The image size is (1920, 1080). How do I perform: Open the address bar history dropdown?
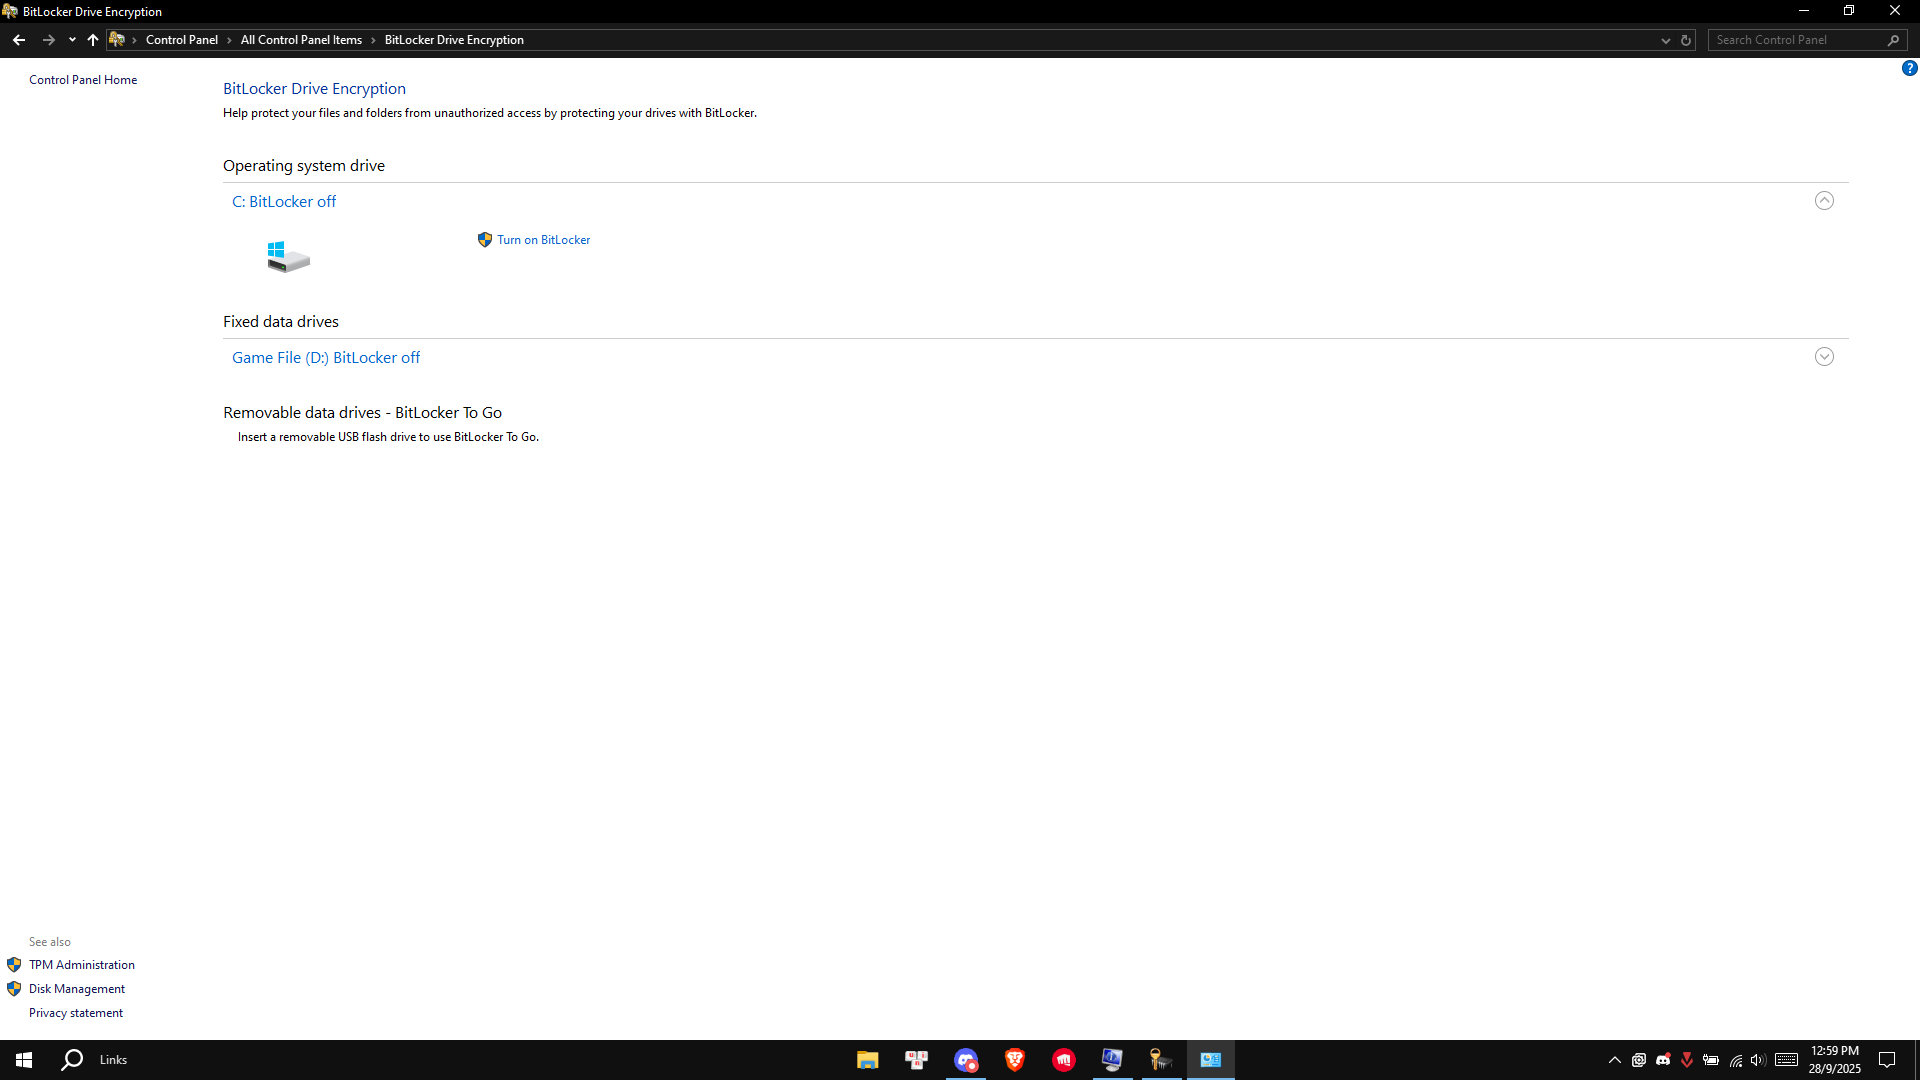pos(1666,40)
